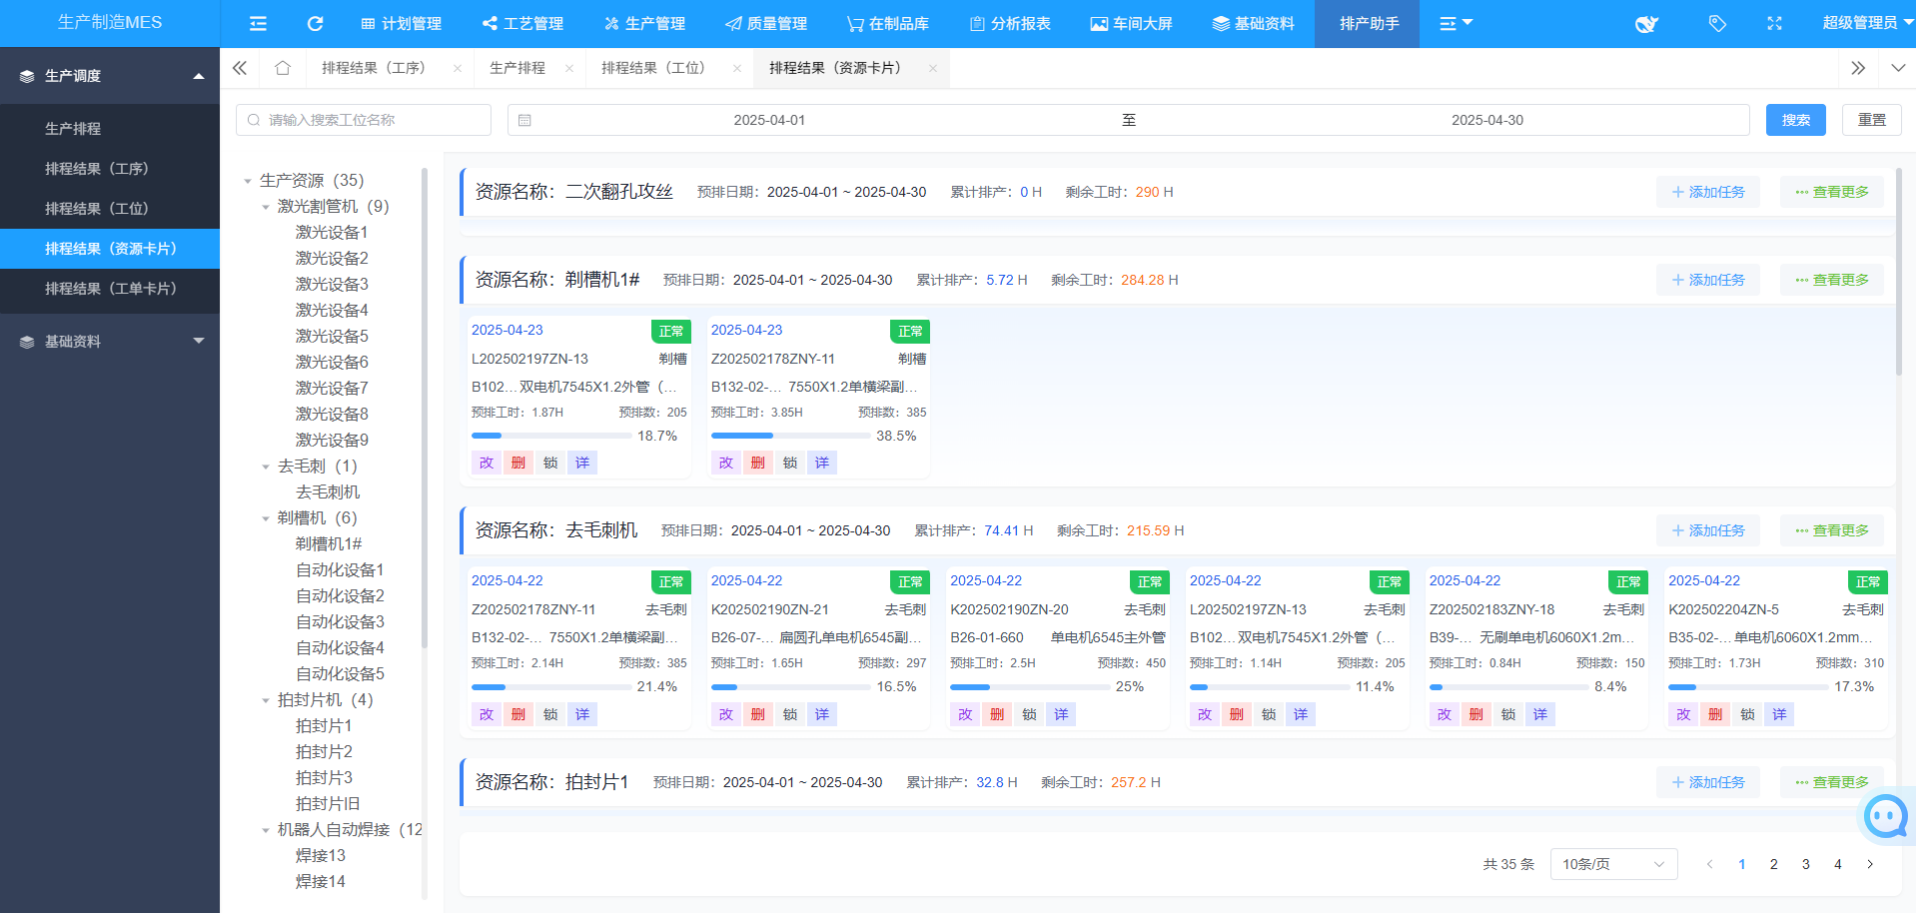This screenshot has height=913, width=1916.
Task: Click the refresh icon in top bar
Action: (x=315, y=23)
